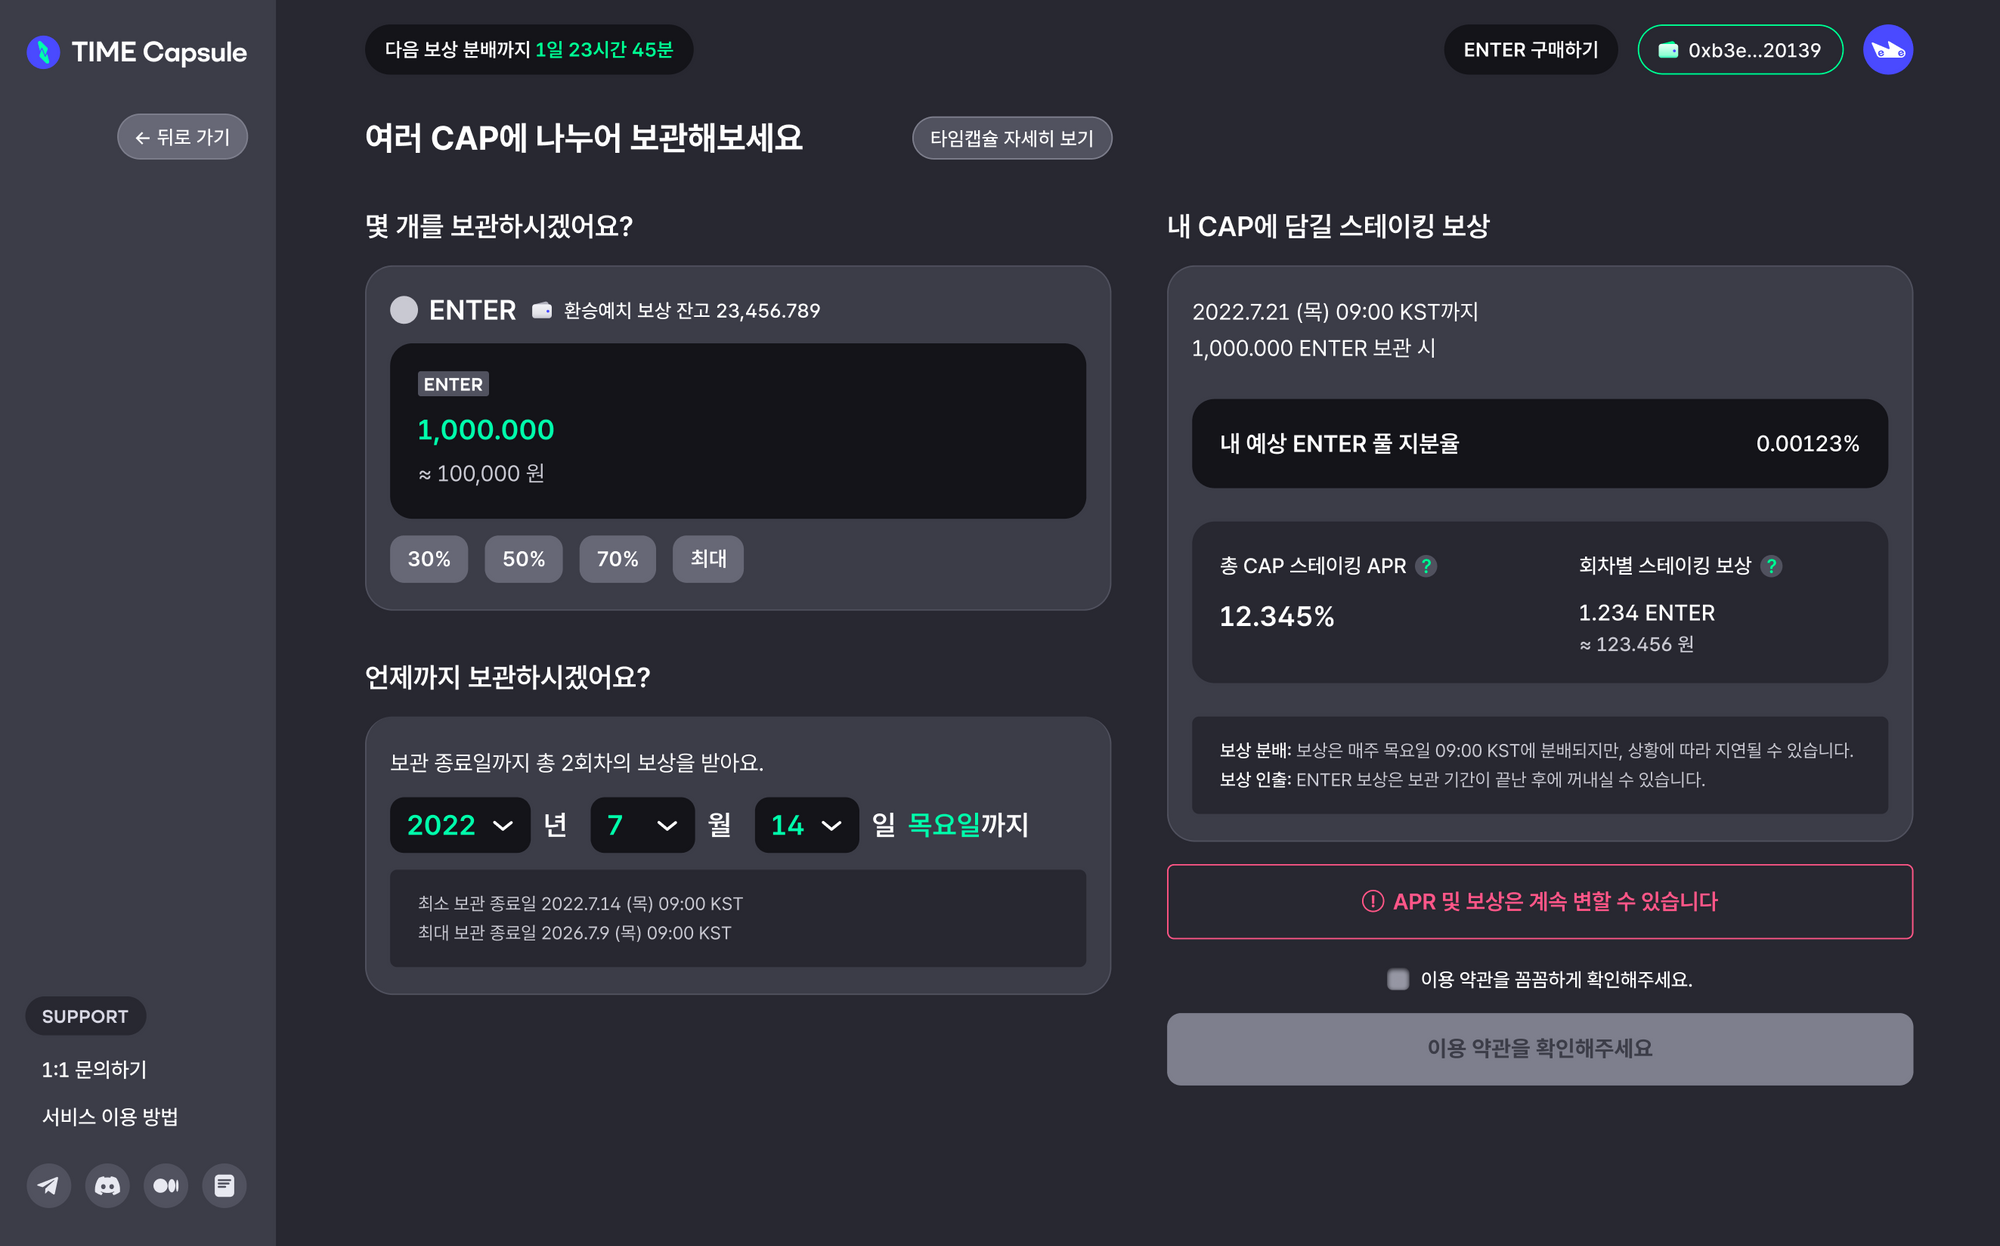Expand the month 7 dropdown

click(x=642, y=825)
